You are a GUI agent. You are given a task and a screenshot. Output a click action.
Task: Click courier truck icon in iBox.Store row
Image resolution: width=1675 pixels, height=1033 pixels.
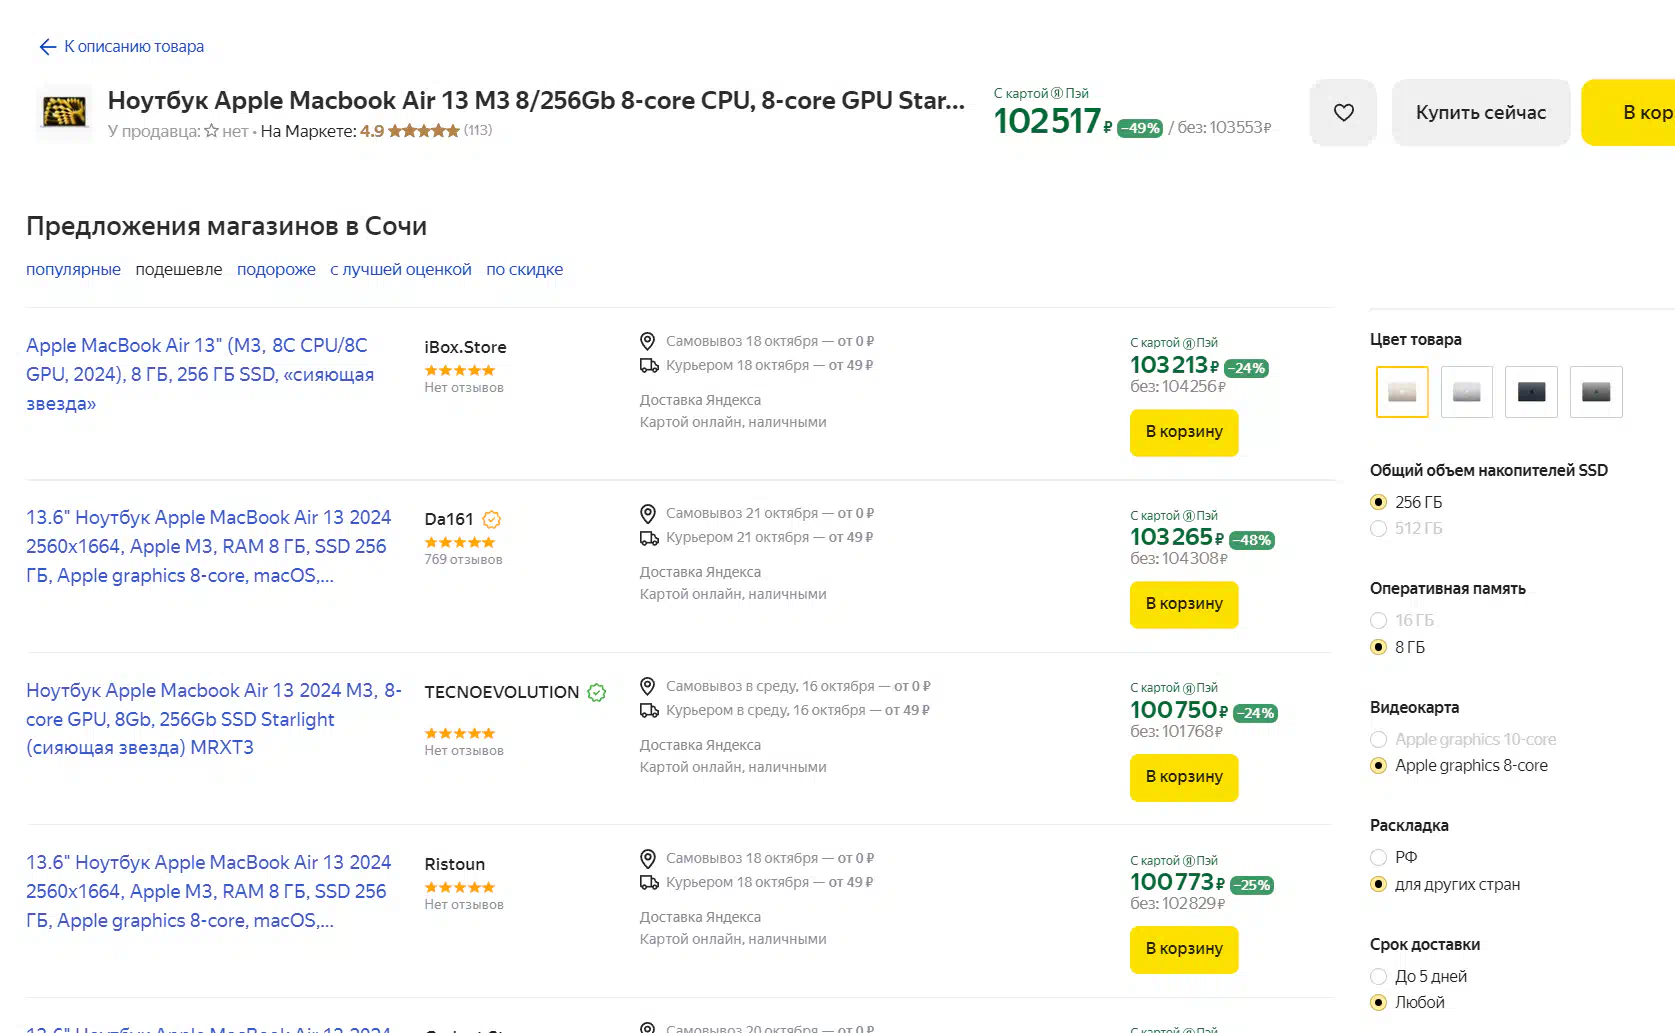tap(649, 366)
